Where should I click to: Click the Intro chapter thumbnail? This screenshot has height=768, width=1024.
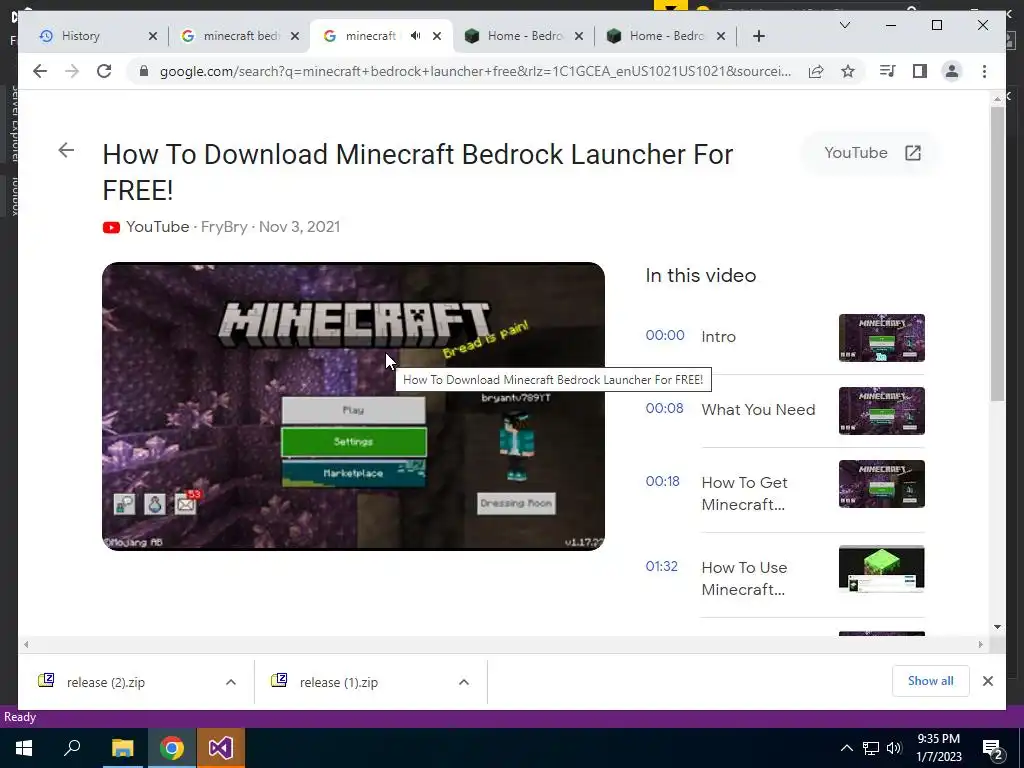[x=882, y=338]
